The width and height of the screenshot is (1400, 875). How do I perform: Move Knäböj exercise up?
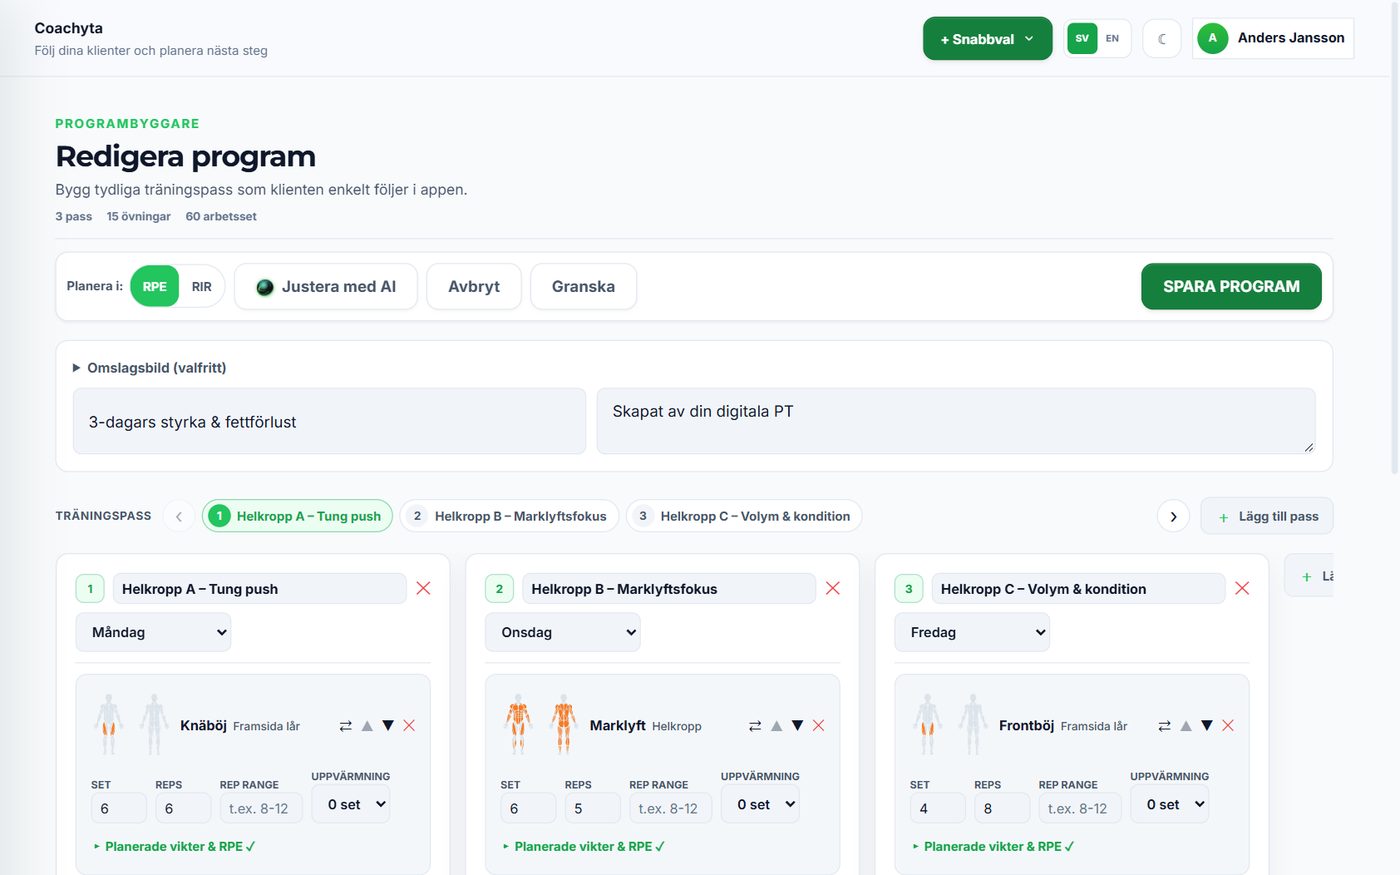367,726
